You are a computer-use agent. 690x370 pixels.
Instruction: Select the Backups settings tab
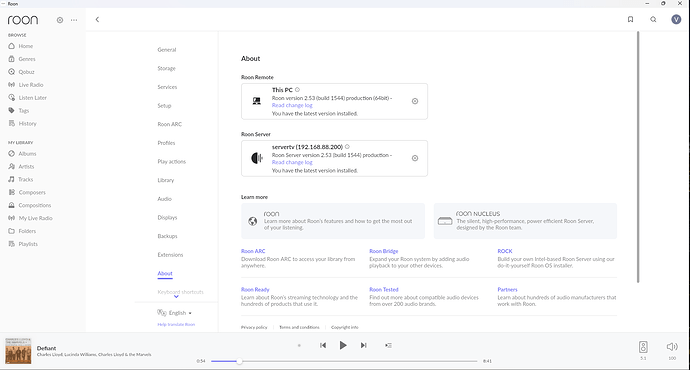click(x=168, y=236)
